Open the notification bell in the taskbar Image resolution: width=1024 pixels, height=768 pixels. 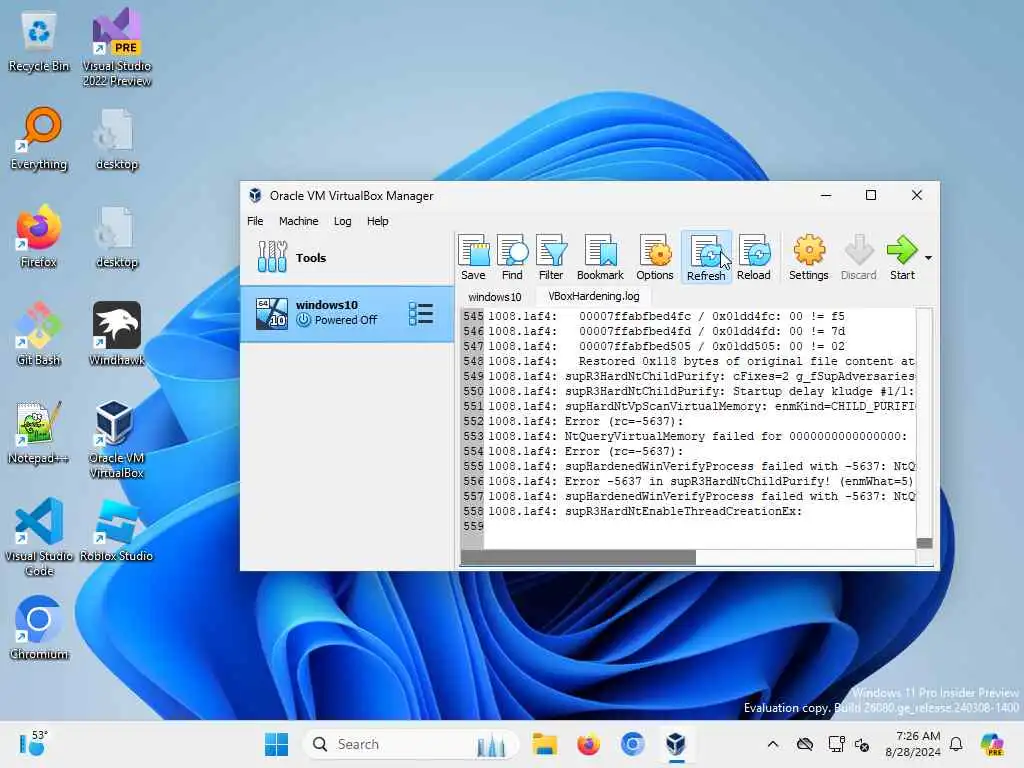956,744
